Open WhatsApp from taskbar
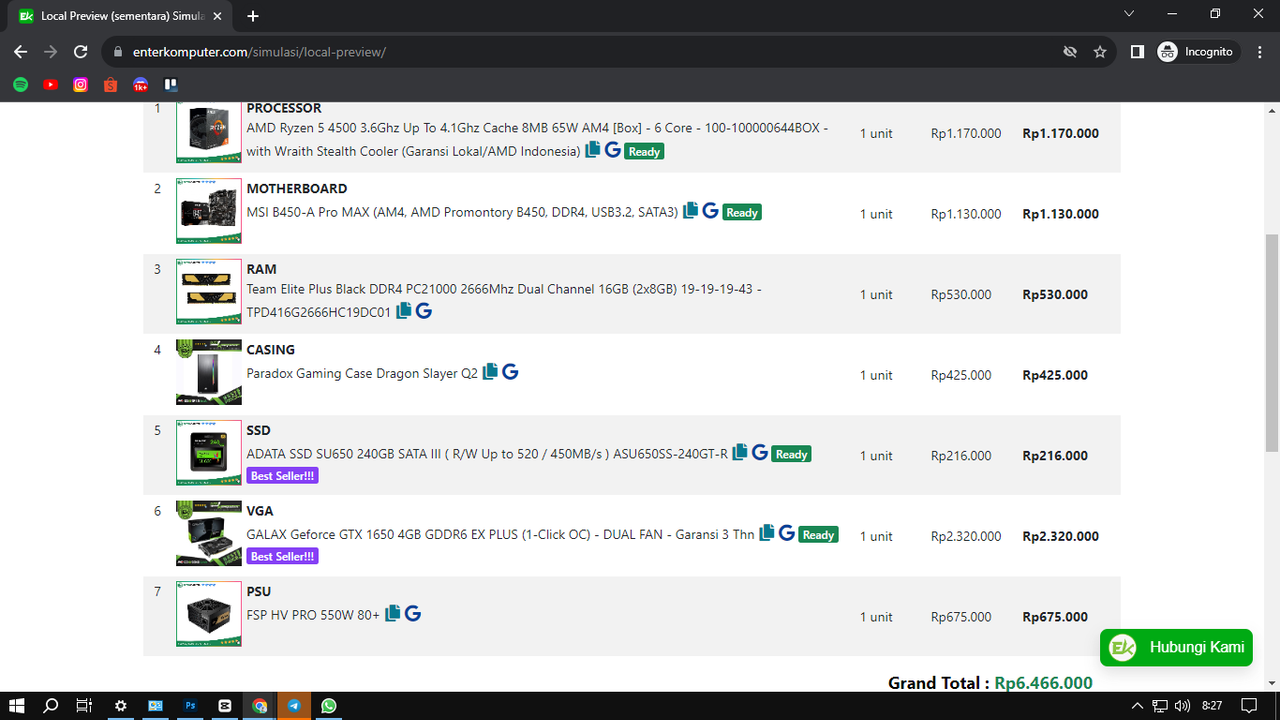The width and height of the screenshot is (1280, 720). [x=329, y=705]
